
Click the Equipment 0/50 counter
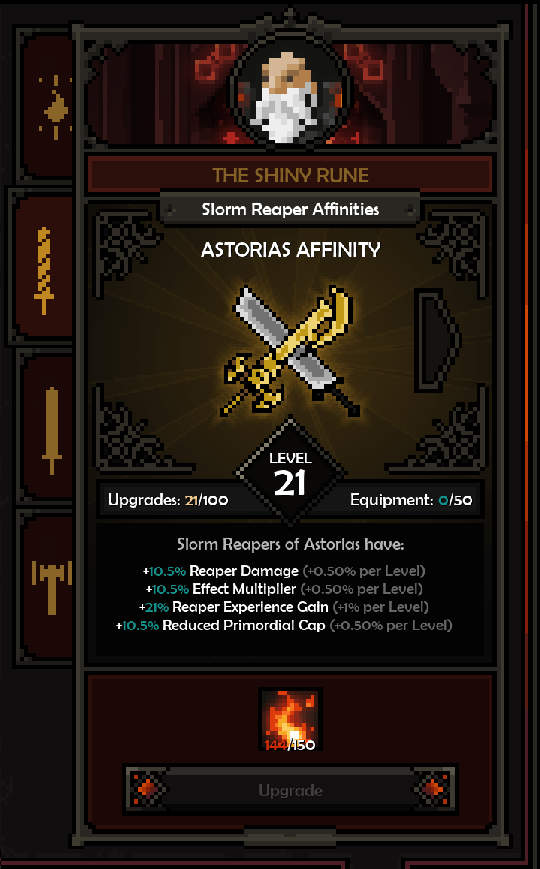pos(411,500)
